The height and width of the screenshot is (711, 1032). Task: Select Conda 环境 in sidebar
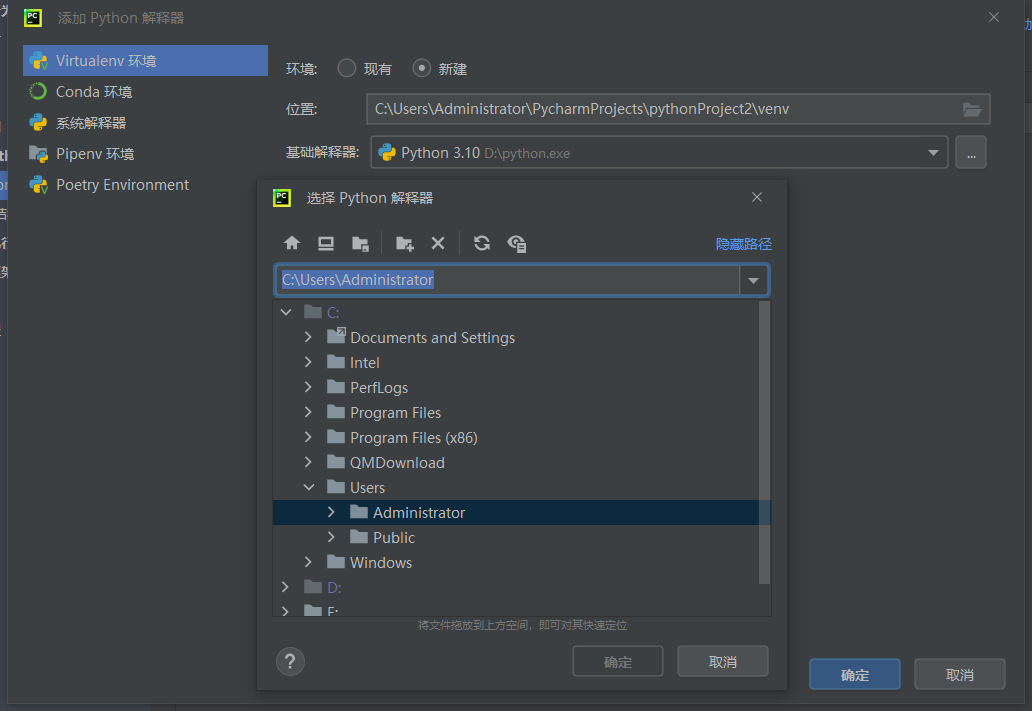pyautogui.click(x=145, y=92)
